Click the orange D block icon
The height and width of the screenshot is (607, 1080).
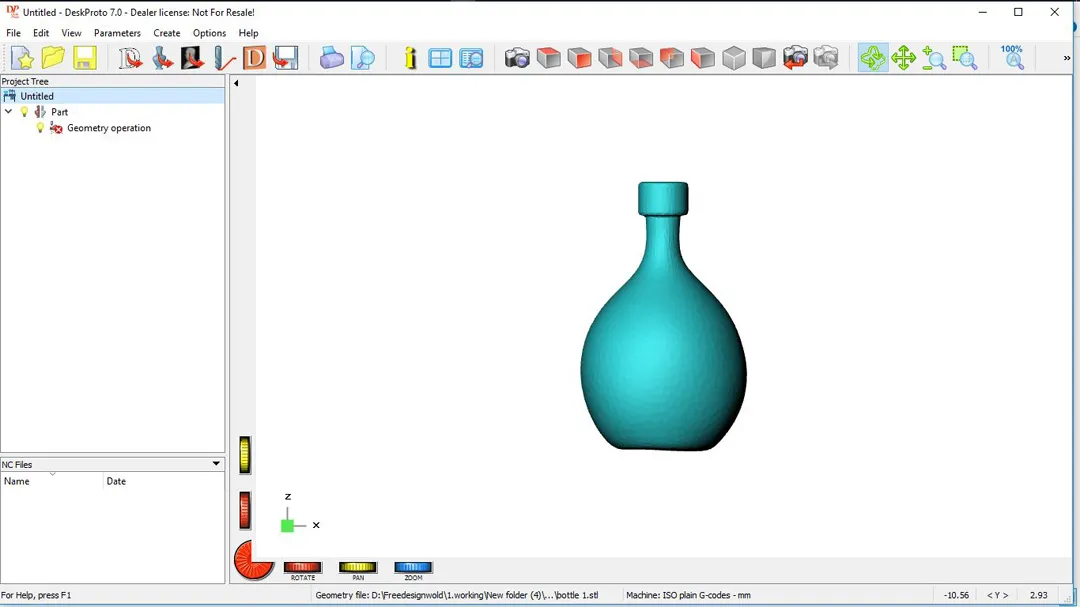coord(254,58)
